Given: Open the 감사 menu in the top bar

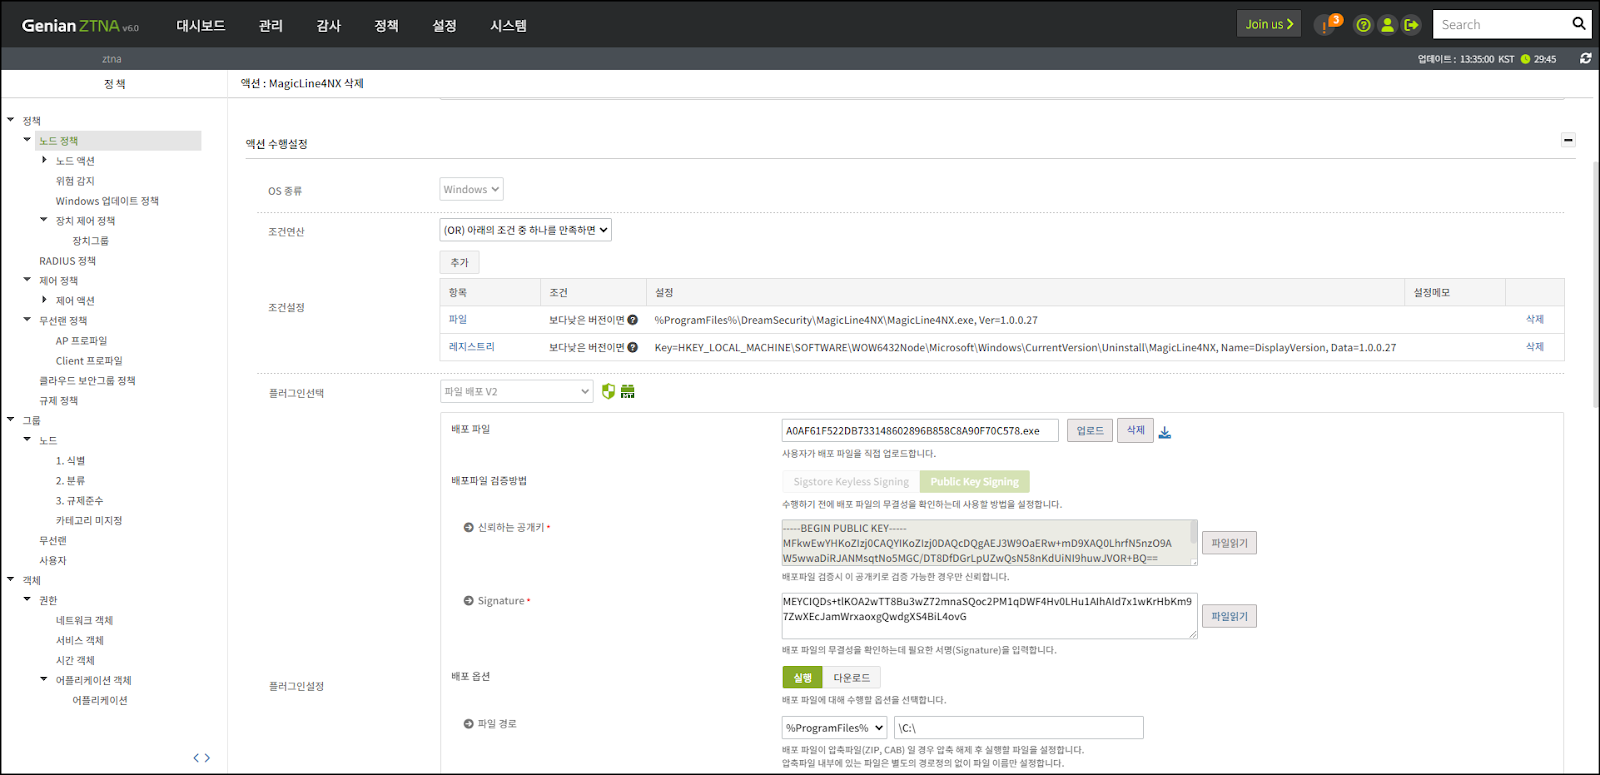Looking at the screenshot, I should [328, 25].
